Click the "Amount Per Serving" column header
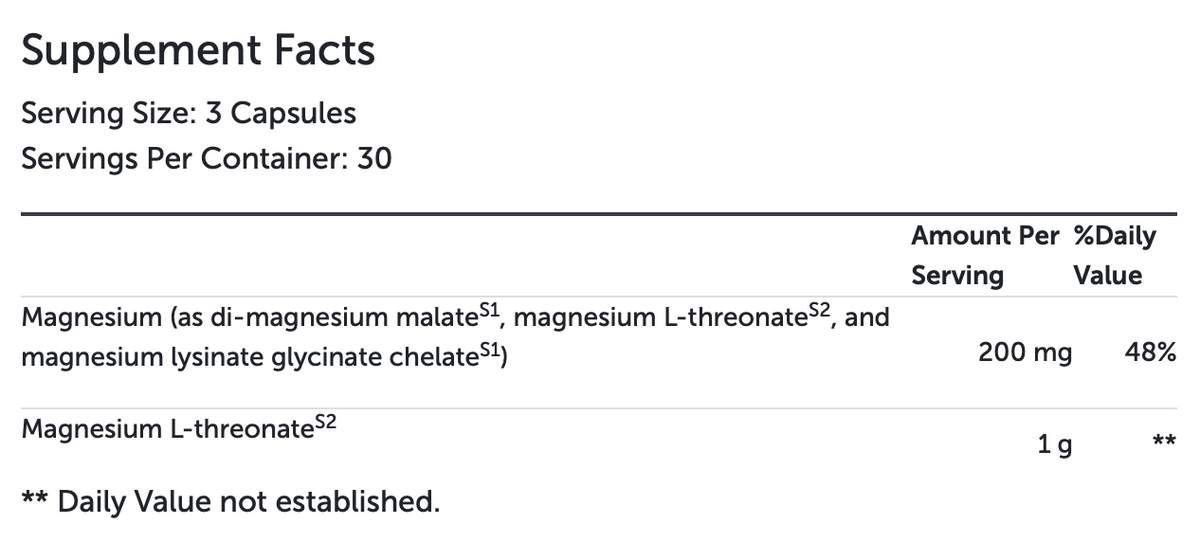The height and width of the screenshot is (542, 1200). [984, 255]
